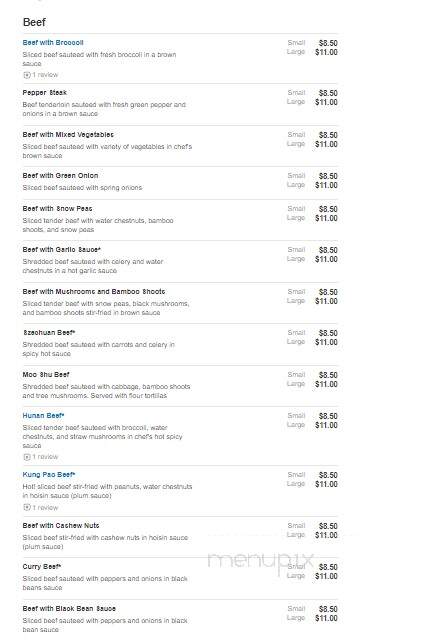440x643 pixels.
Task: Click '1 review' text under Hunan Beef
Action: (x=45, y=457)
